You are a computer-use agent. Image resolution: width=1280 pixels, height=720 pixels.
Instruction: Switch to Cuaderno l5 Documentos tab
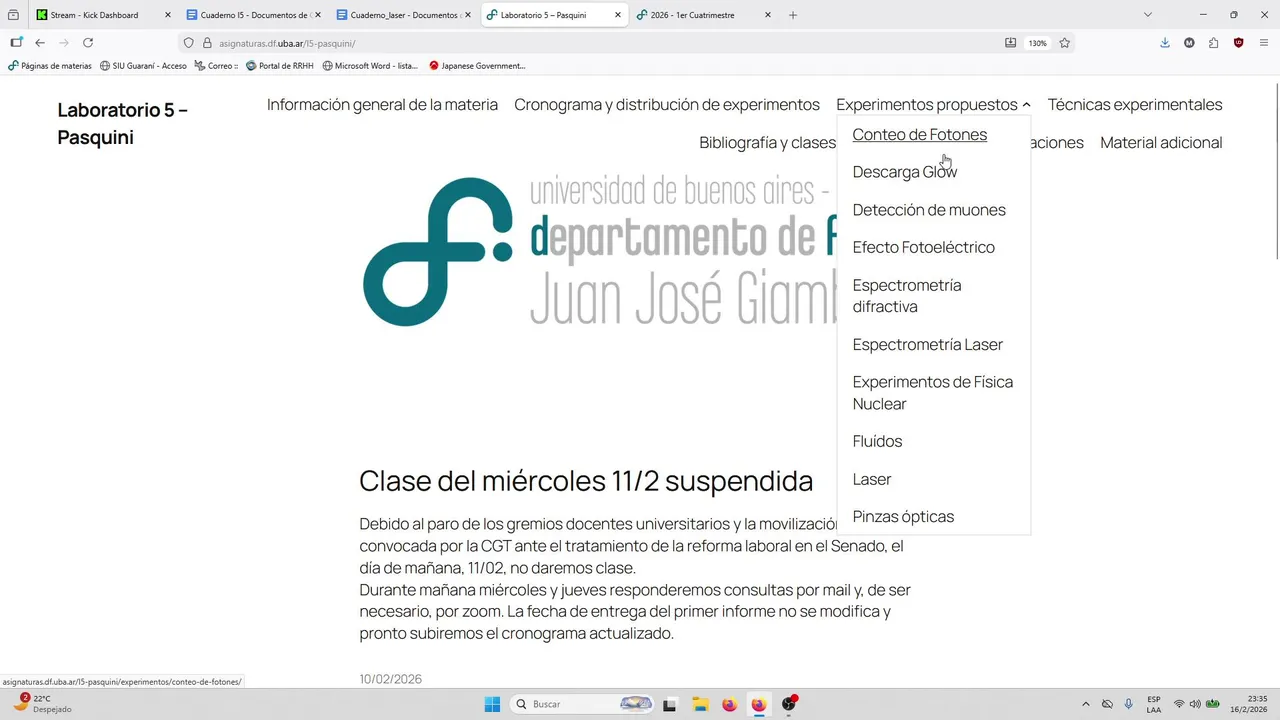point(255,15)
